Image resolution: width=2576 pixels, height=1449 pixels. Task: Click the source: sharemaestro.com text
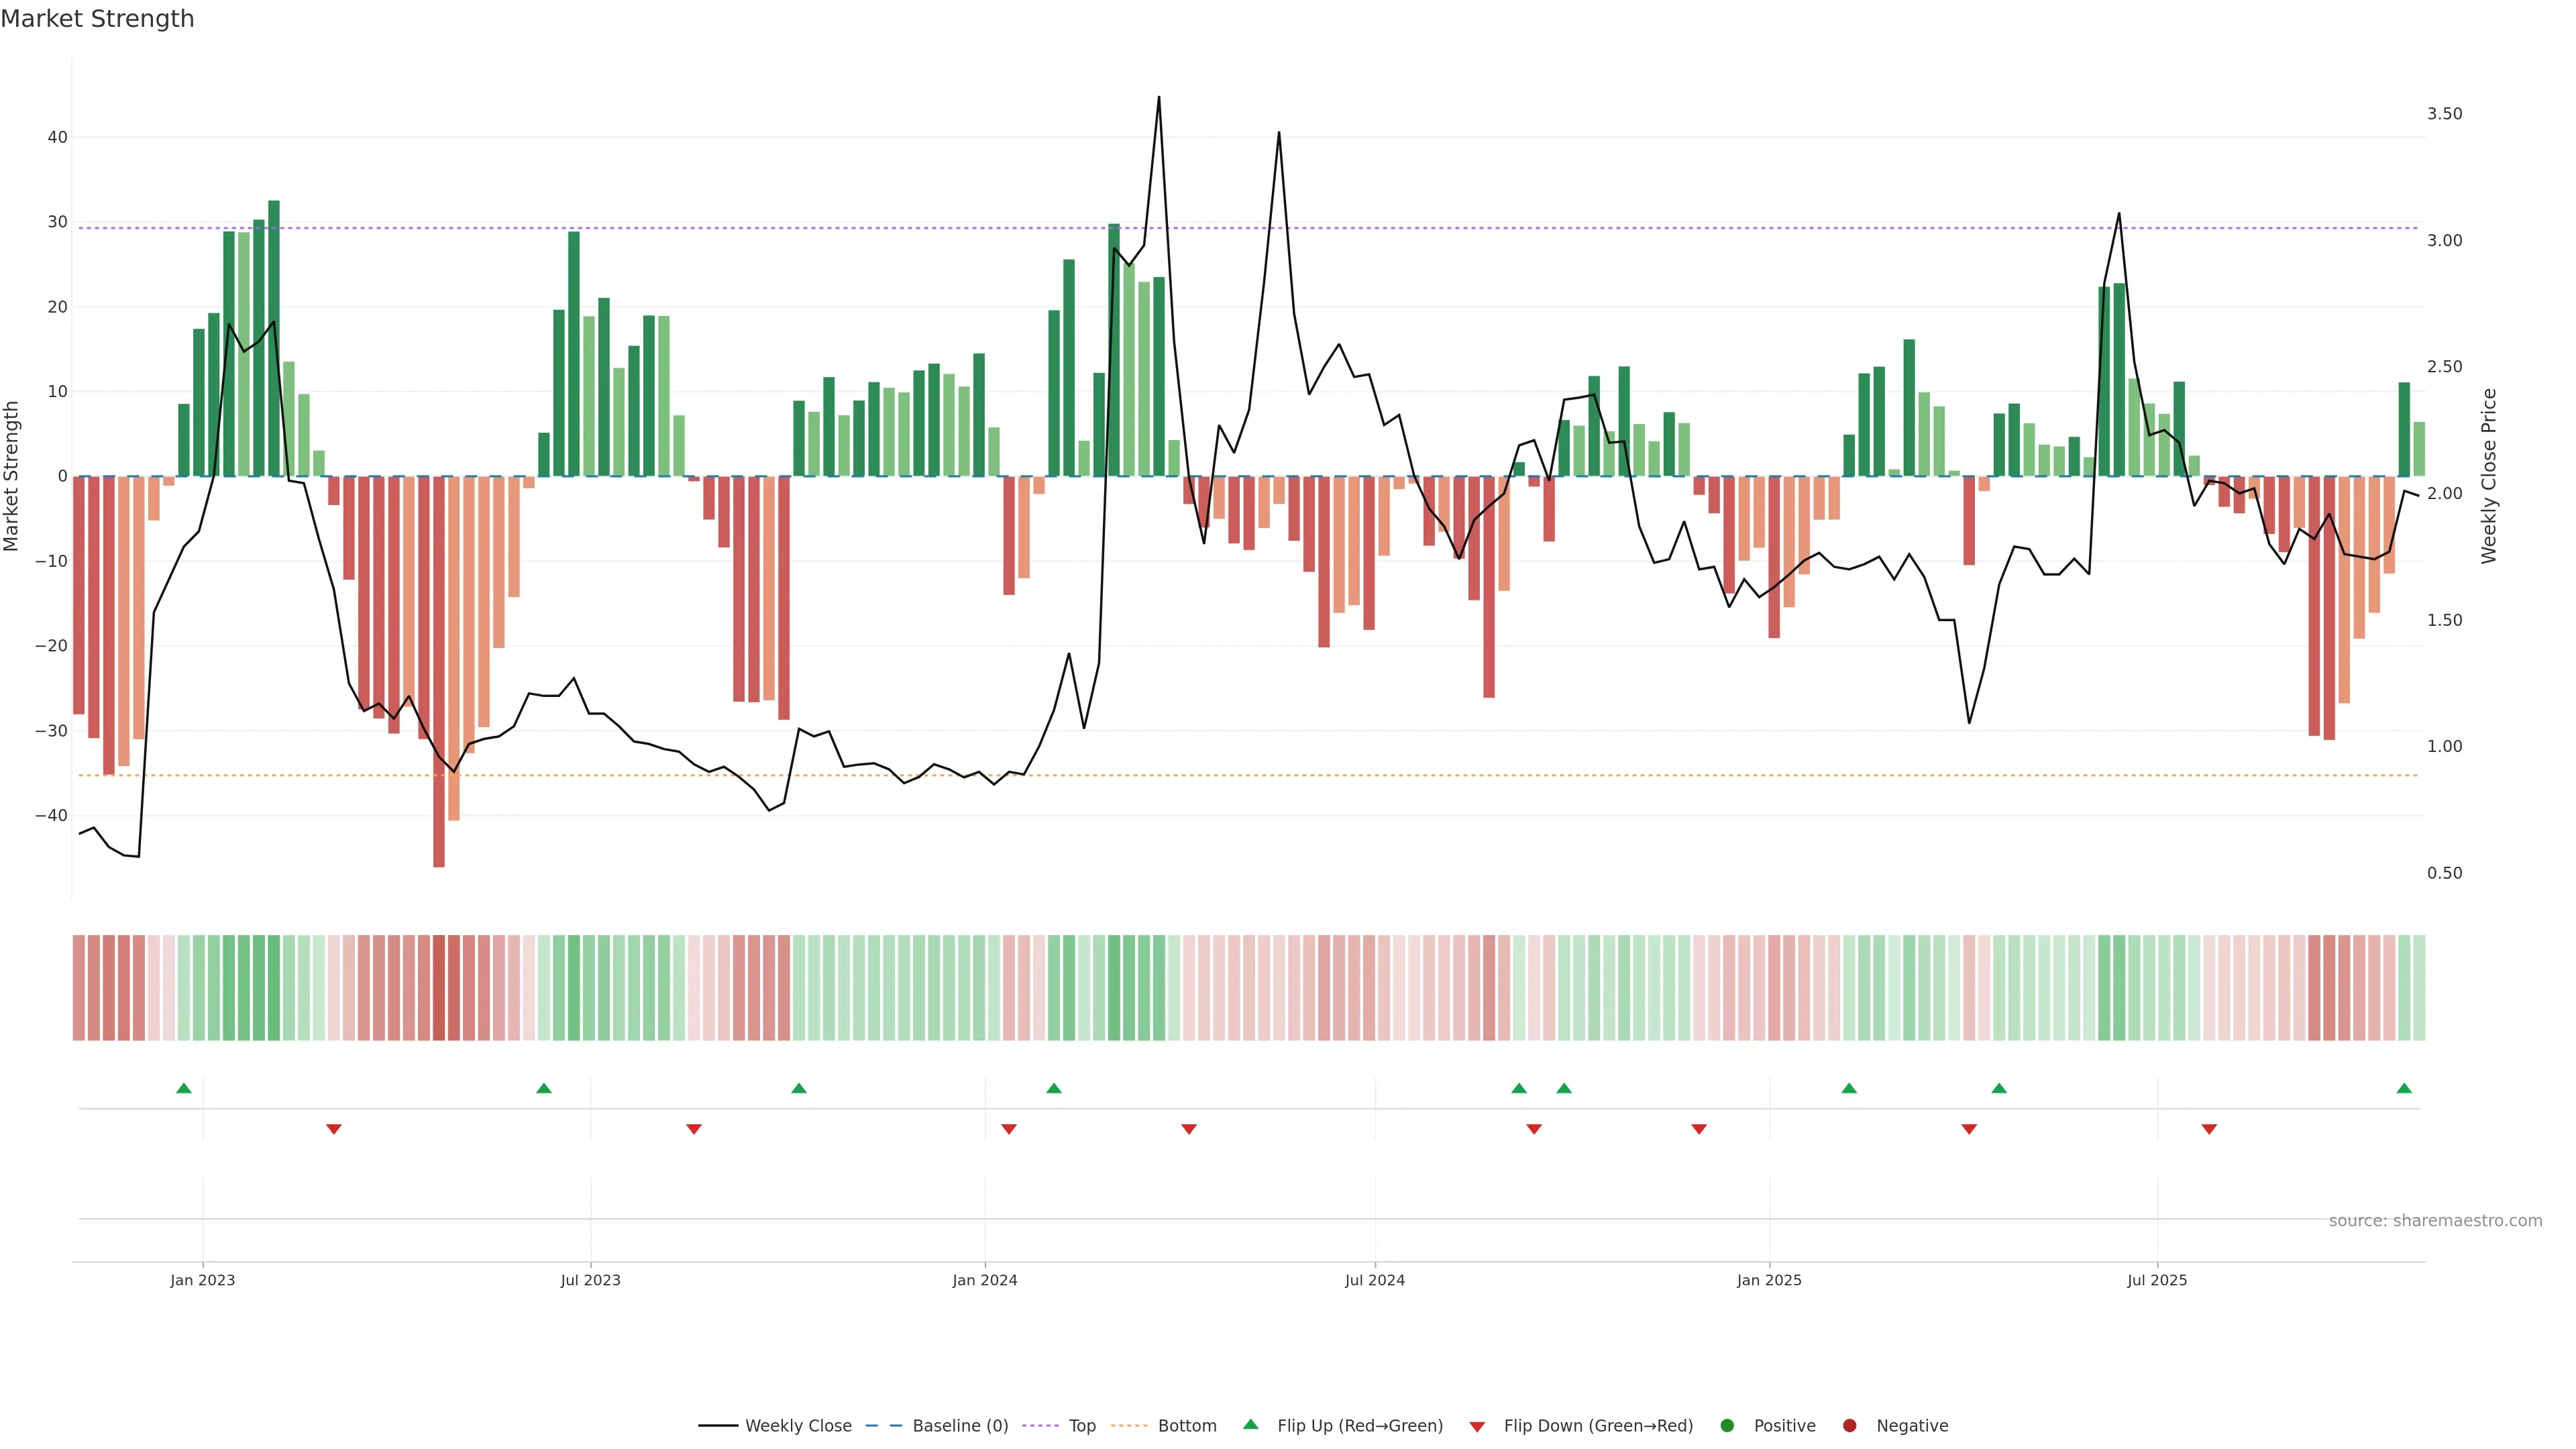point(2435,1220)
